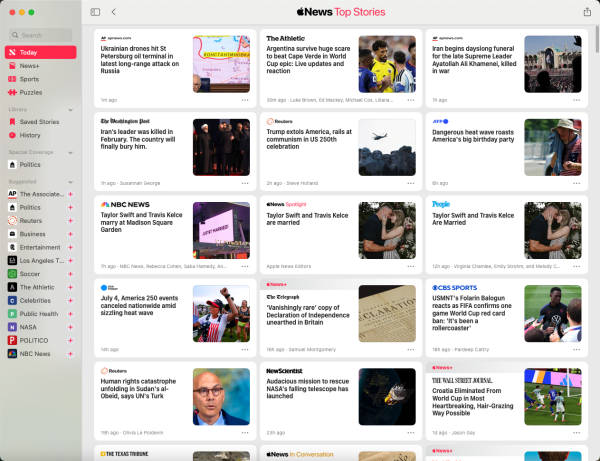Open the People Swift and Kelce thumbnail
The height and width of the screenshot is (461, 600).
click(553, 230)
